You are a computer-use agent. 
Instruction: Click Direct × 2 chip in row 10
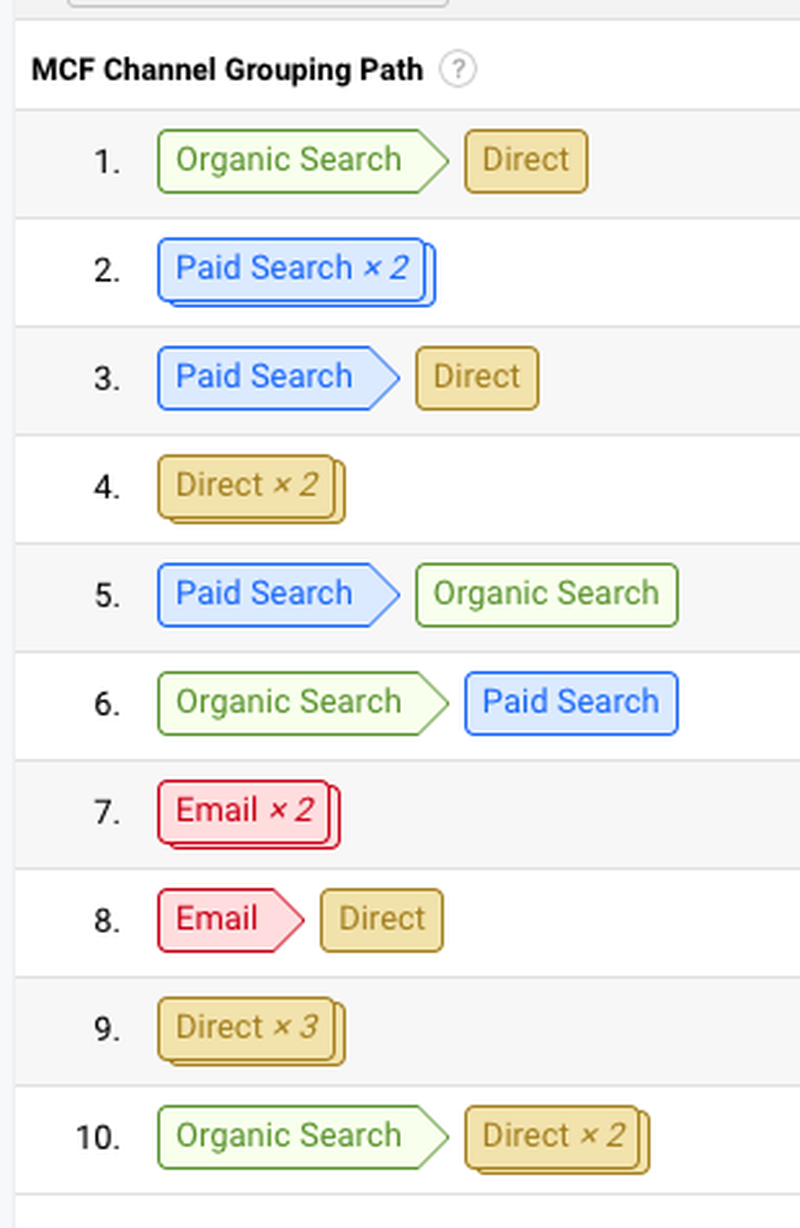point(553,1136)
